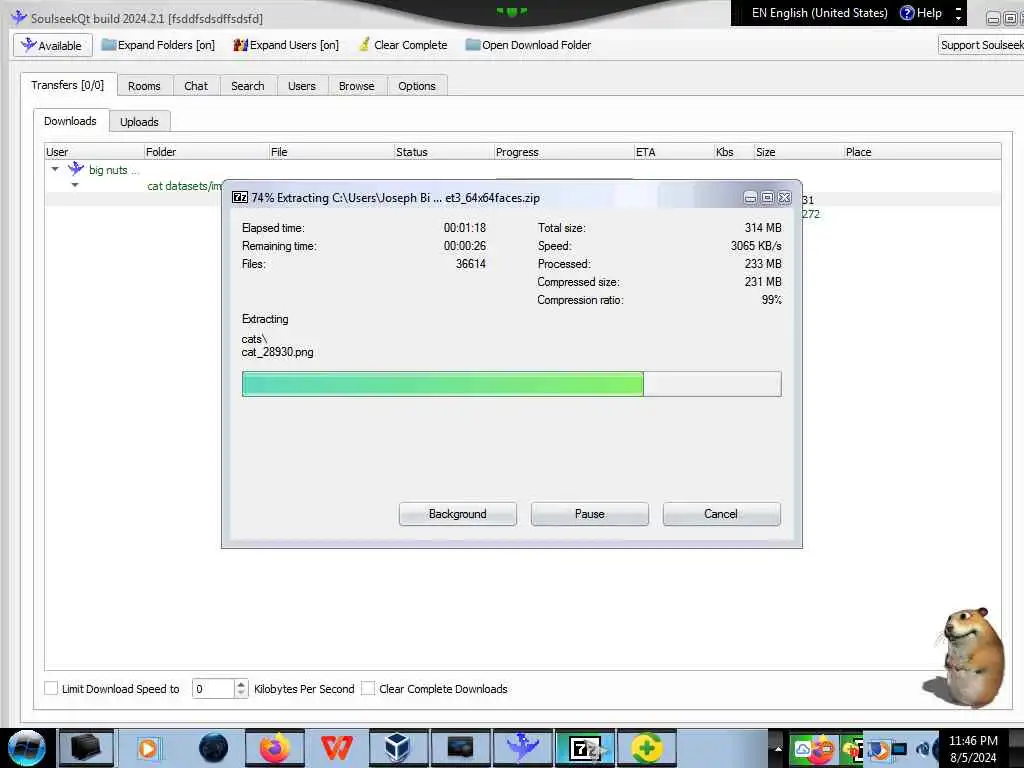Decrease the speed limit with down arrow
This screenshot has height=768, width=1024.
click(x=241, y=694)
